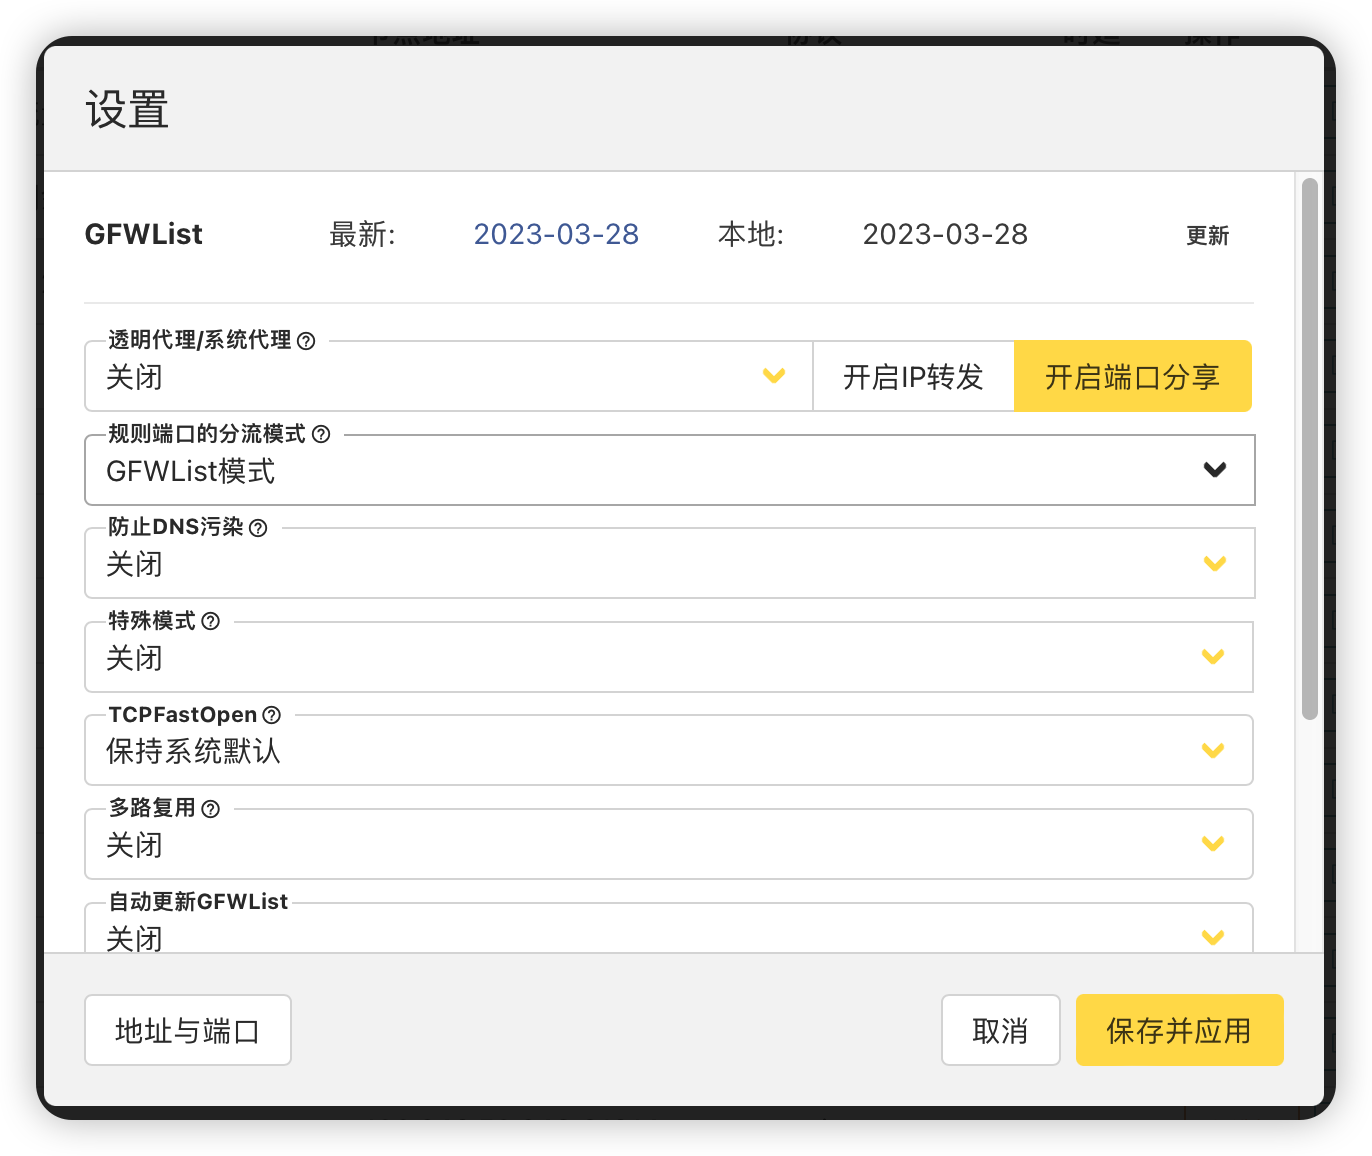Expand the 多路复用 dropdown
This screenshot has height=1156, width=1372.
pos(669,844)
